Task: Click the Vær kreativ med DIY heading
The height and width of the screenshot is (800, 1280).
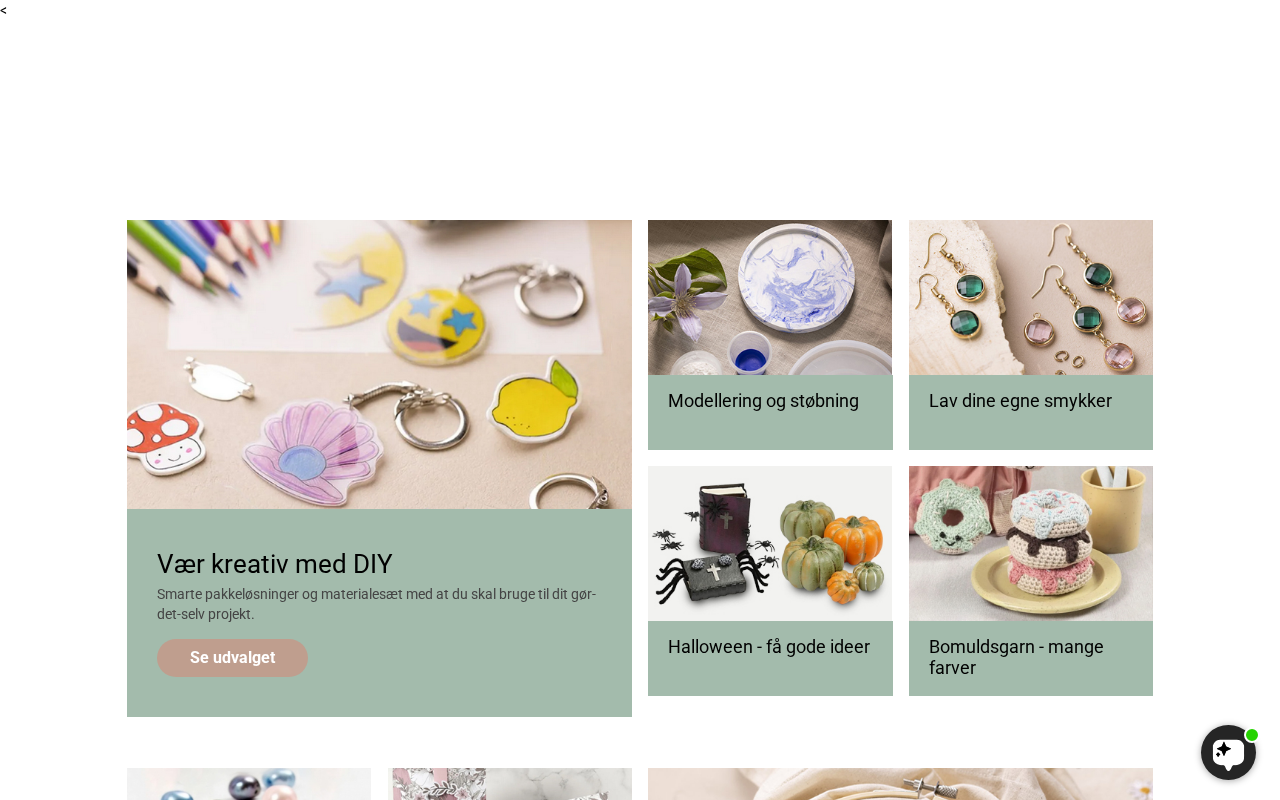Action: coord(274,564)
